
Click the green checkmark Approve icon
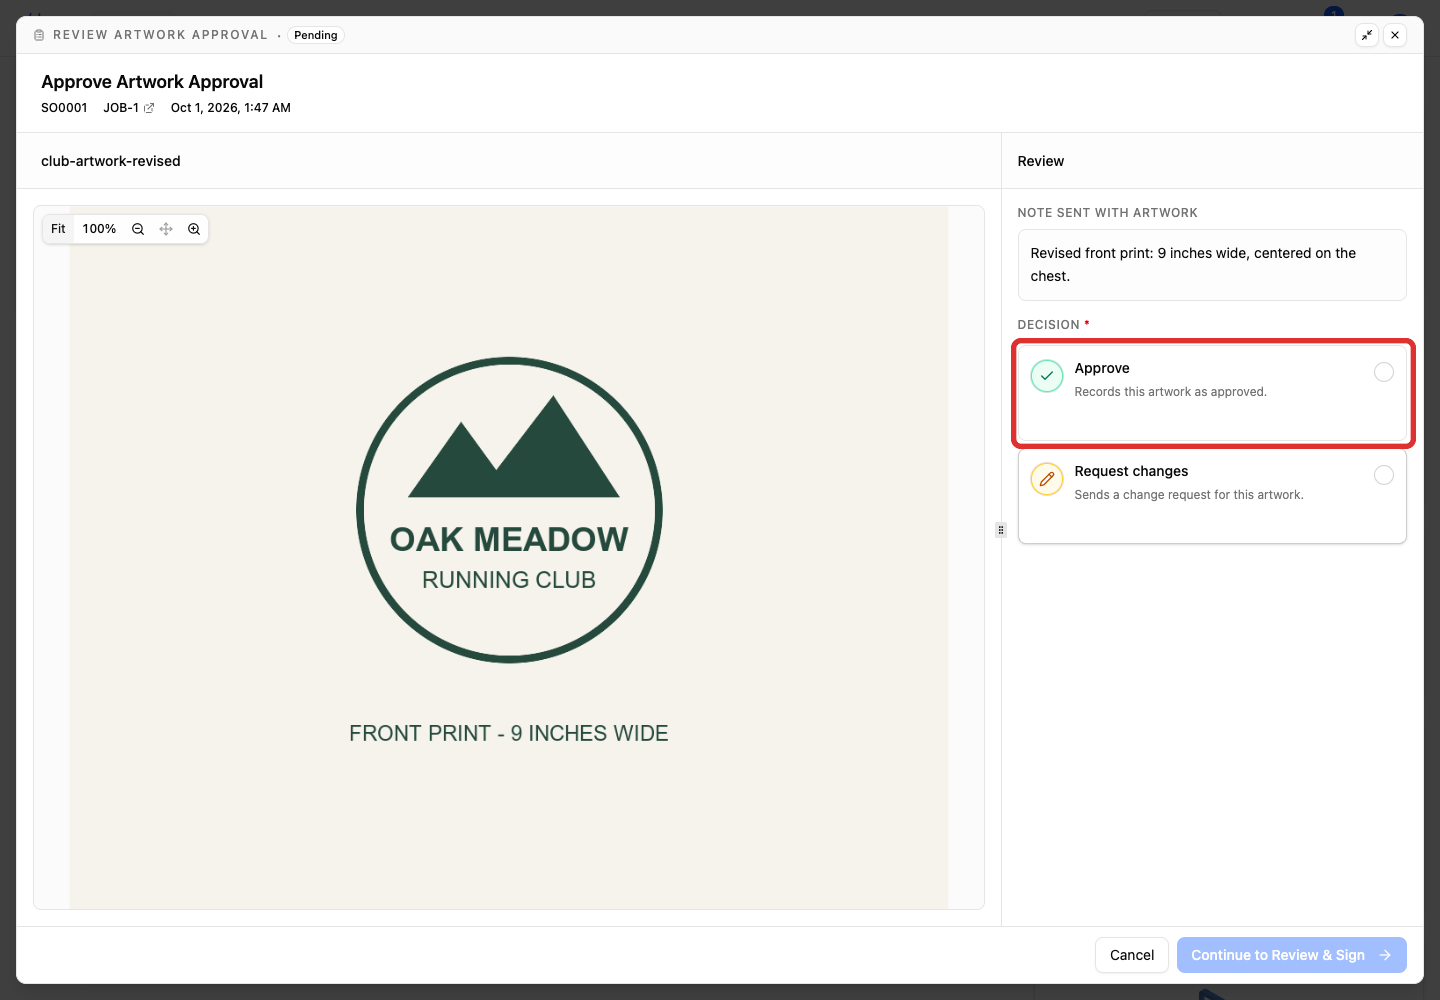pos(1047,376)
